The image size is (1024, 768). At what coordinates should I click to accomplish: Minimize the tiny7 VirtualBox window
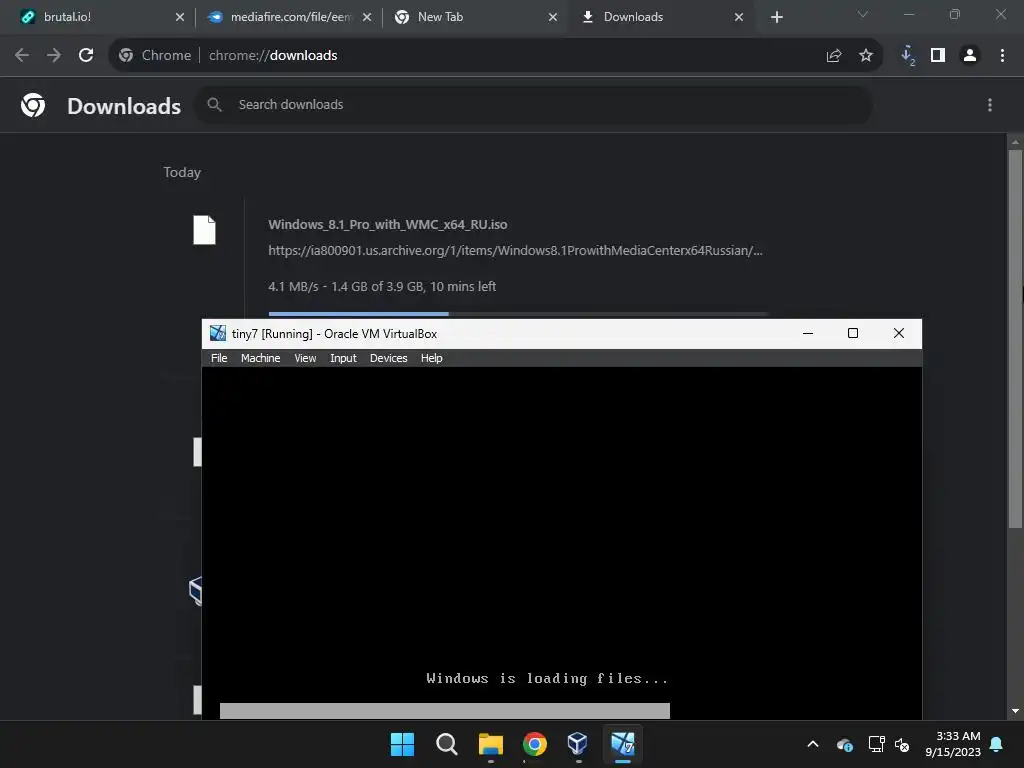tap(808, 333)
